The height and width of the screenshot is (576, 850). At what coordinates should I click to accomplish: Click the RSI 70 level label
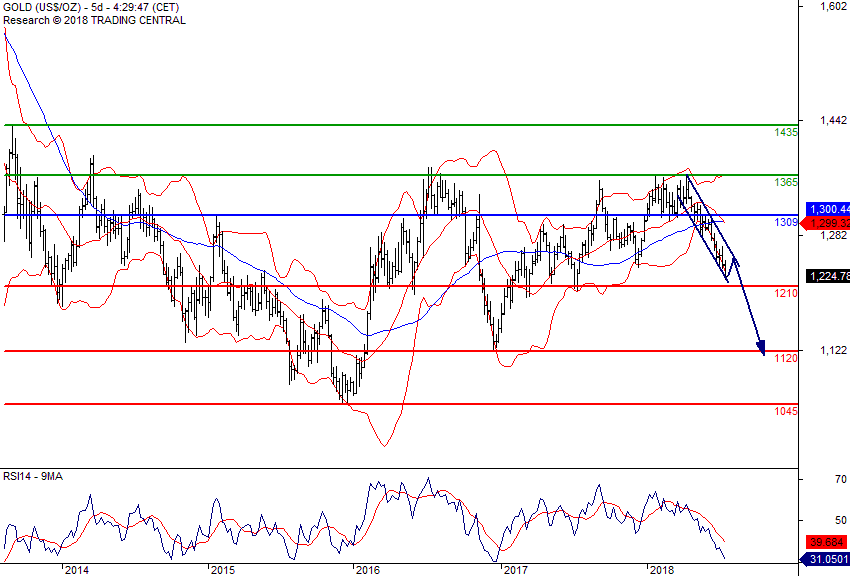[x=840, y=479]
